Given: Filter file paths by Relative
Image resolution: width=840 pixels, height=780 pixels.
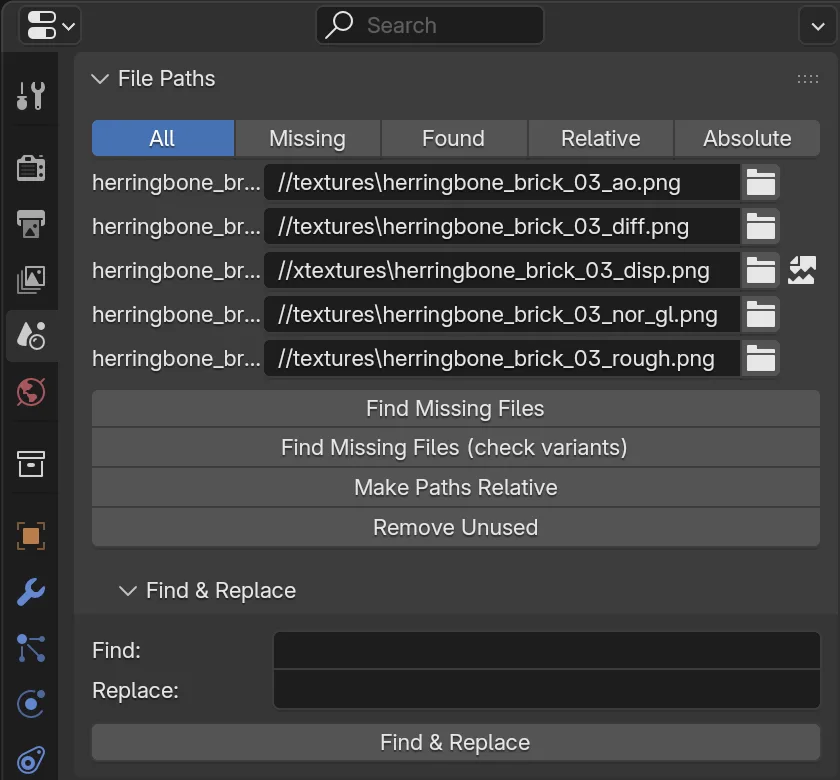Looking at the screenshot, I should (601, 138).
